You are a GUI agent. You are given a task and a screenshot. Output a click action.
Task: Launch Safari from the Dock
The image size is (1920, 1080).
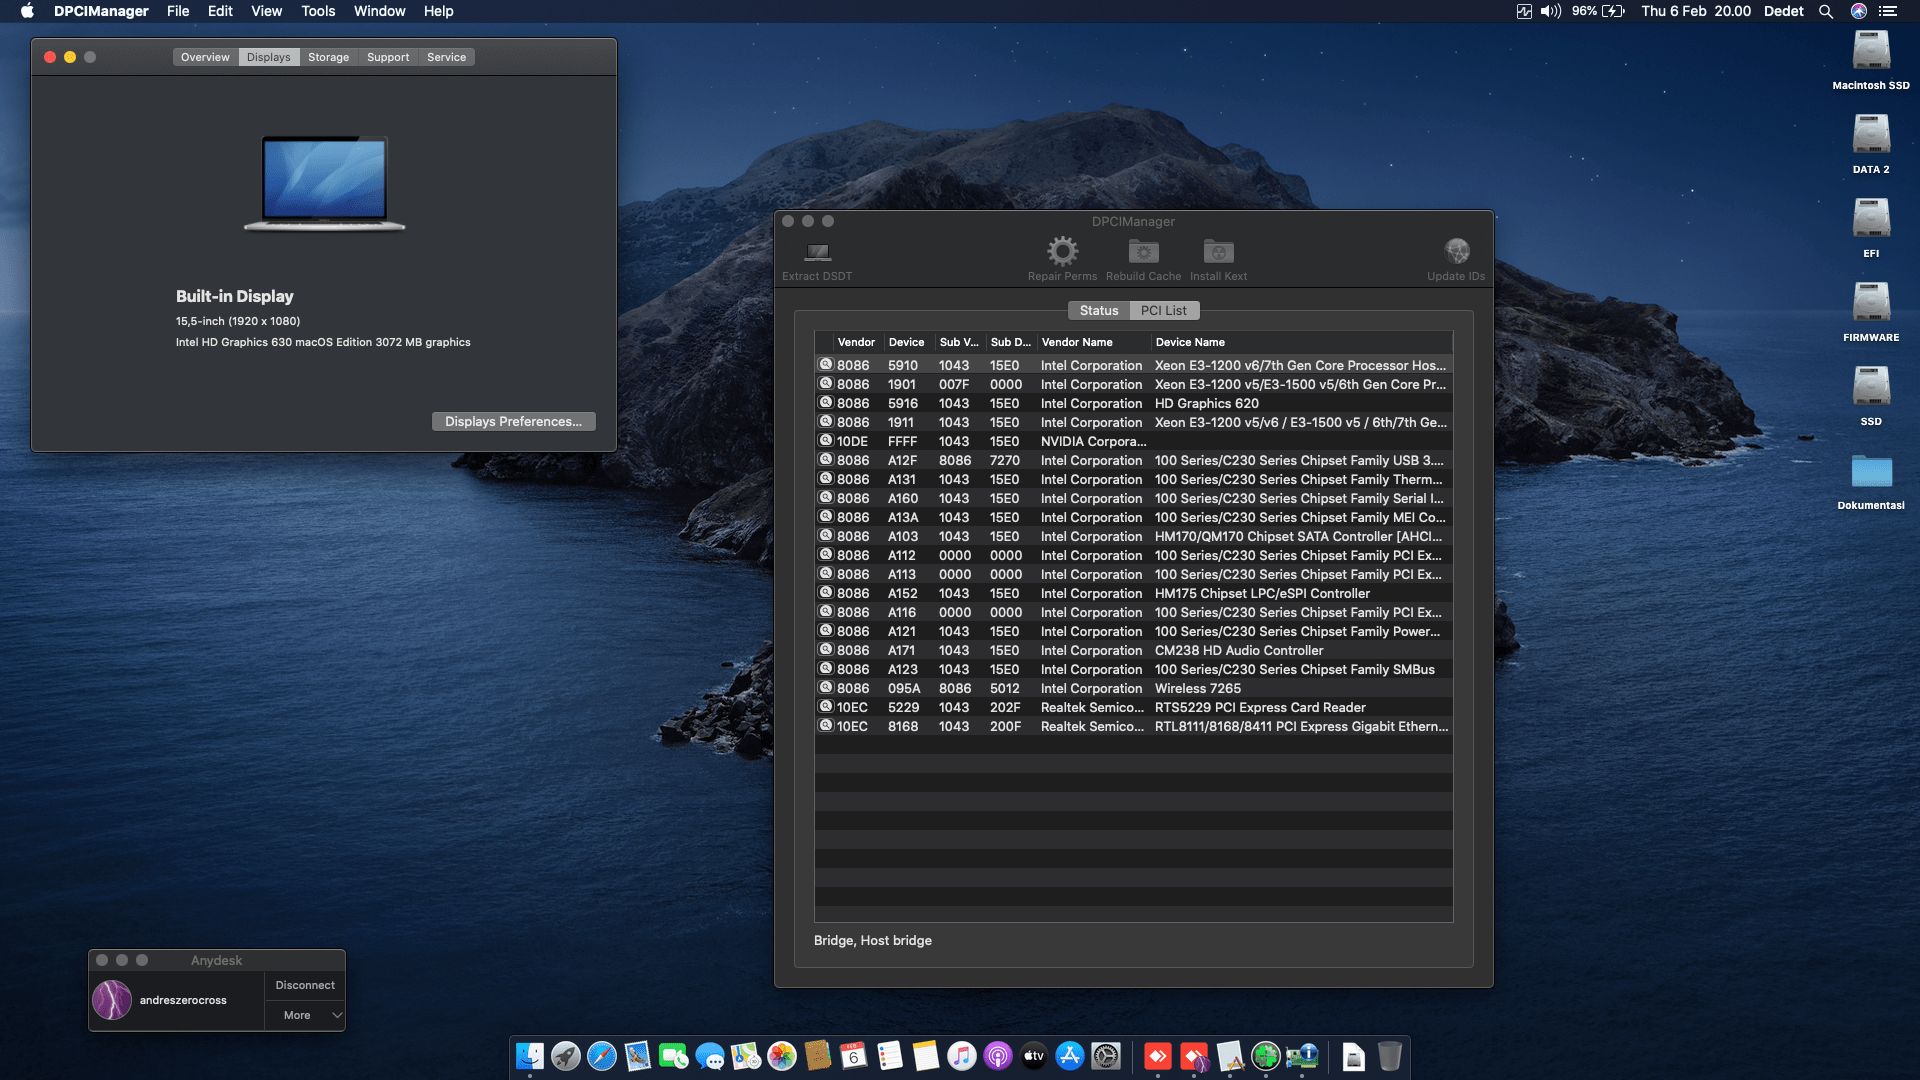[x=602, y=1056]
